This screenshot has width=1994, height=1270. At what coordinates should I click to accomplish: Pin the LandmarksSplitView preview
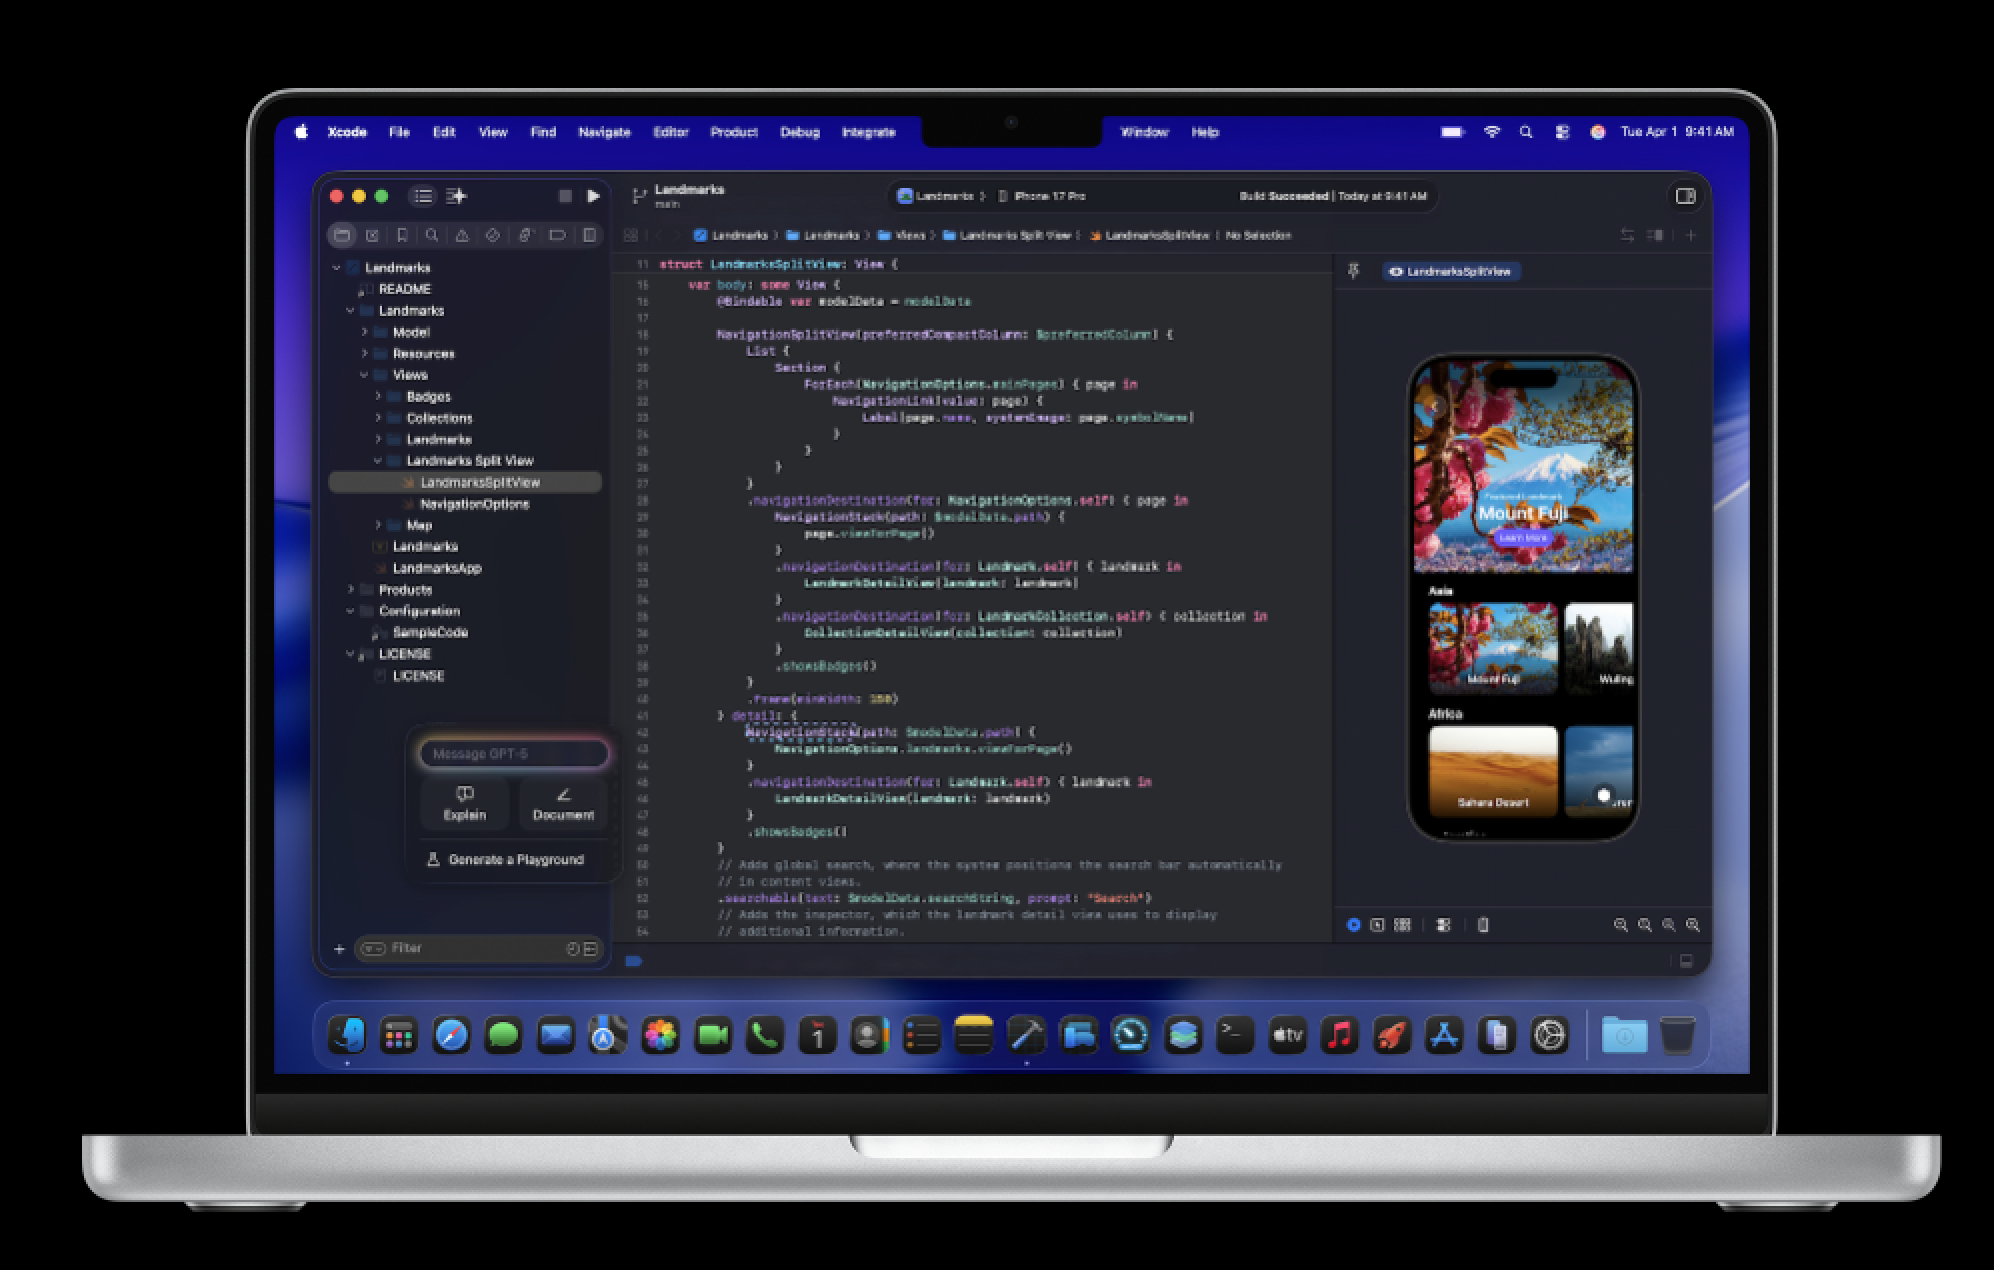coord(1354,271)
